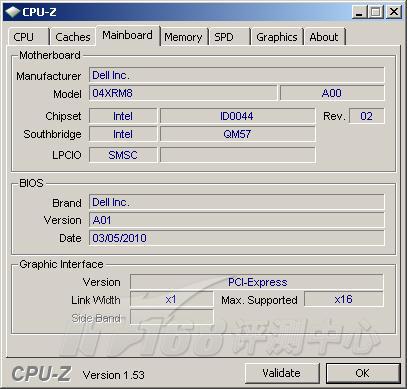The image size is (407, 389).
Task: Click the Max. Supported x16 field
Action: (x=344, y=299)
